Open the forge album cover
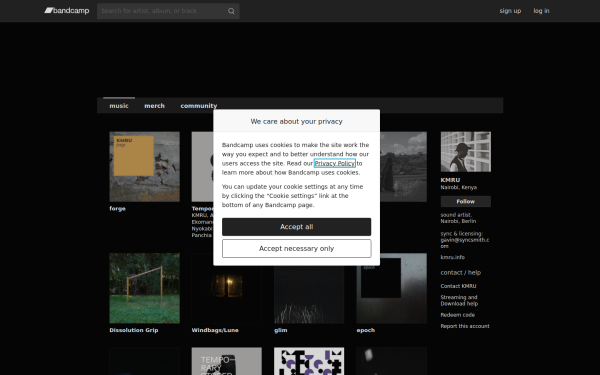The height and width of the screenshot is (375, 600). (x=145, y=167)
